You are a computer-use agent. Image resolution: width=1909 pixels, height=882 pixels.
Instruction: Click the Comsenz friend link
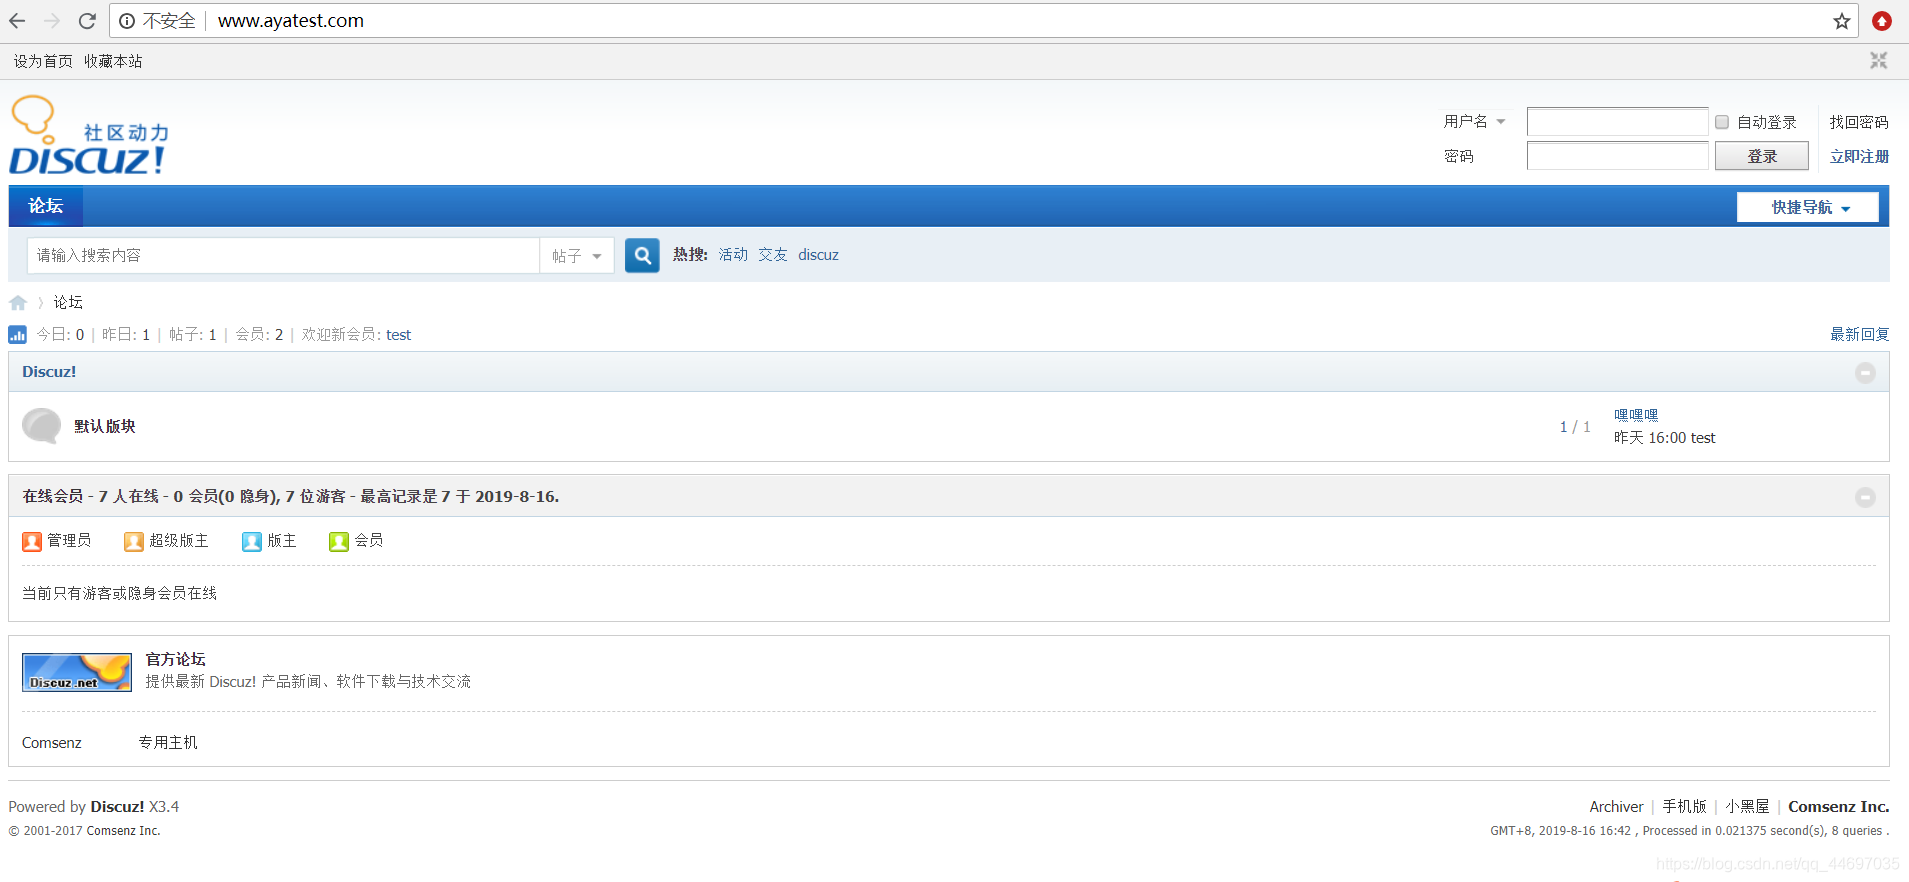[x=52, y=743]
